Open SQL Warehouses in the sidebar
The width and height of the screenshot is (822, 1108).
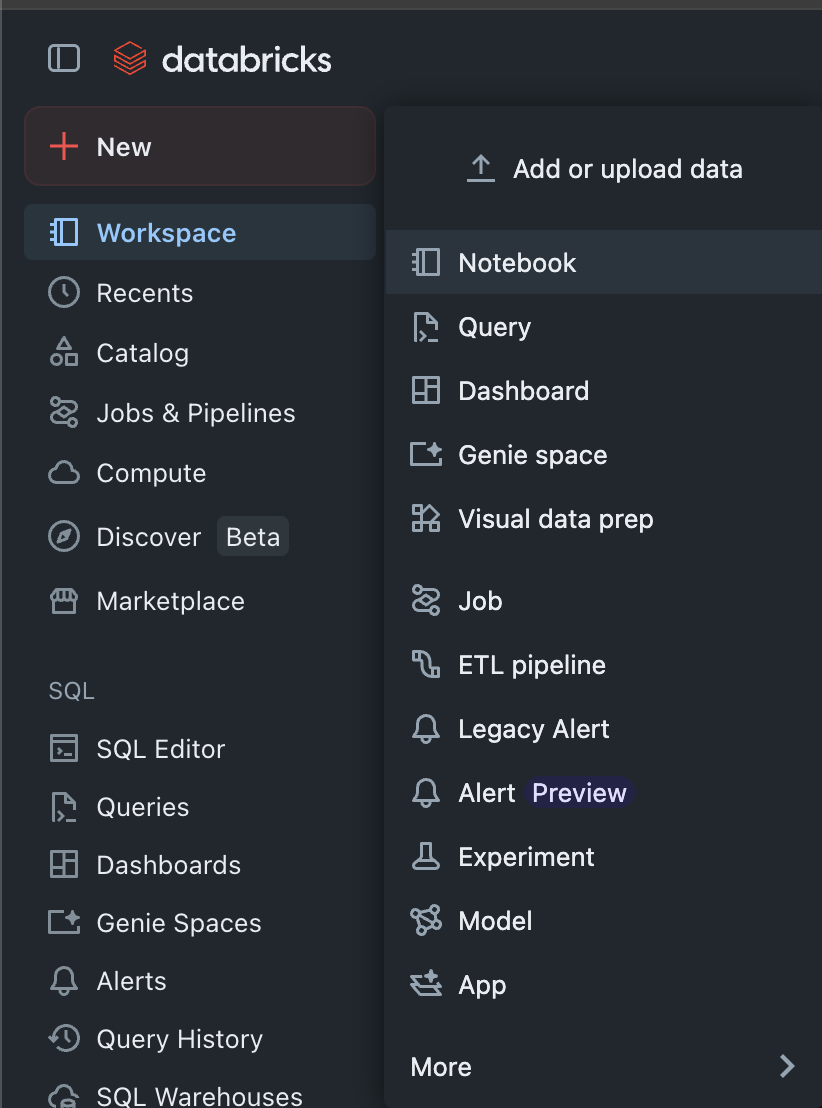pyautogui.click(x=200, y=1095)
